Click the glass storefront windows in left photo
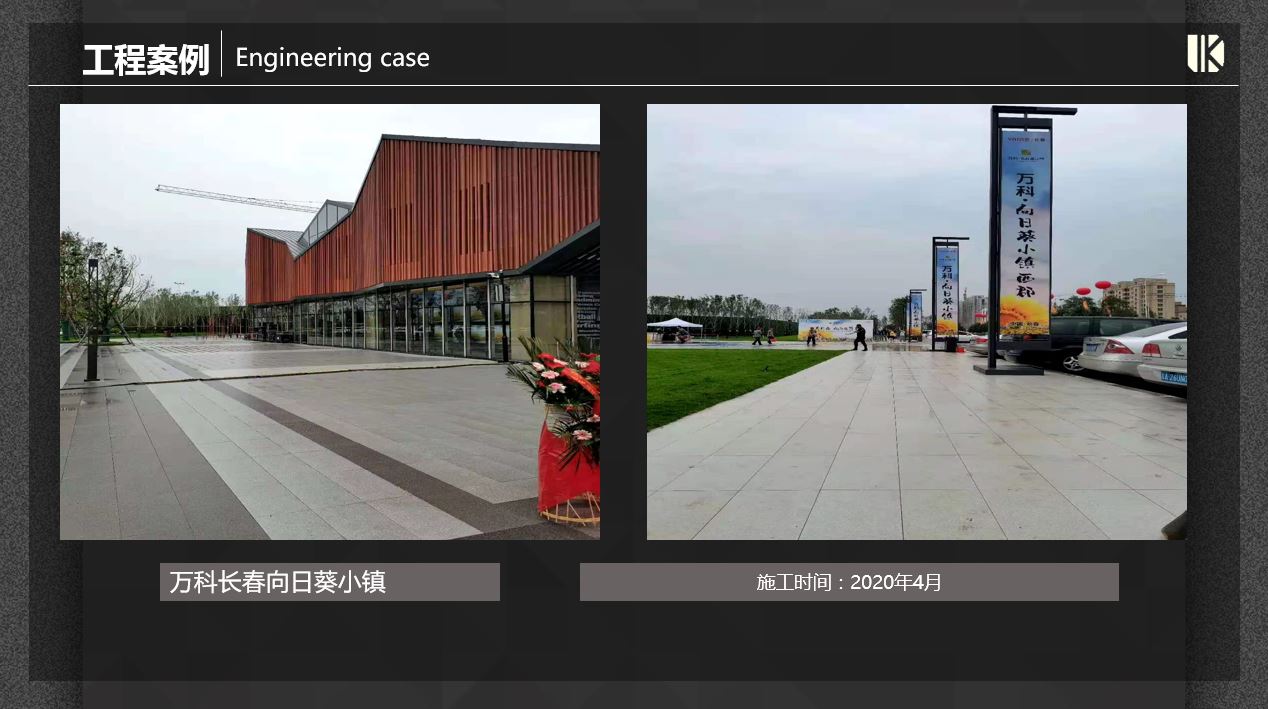Image resolution: width=1268 pixels, height=709 pixels. (400, 322)
